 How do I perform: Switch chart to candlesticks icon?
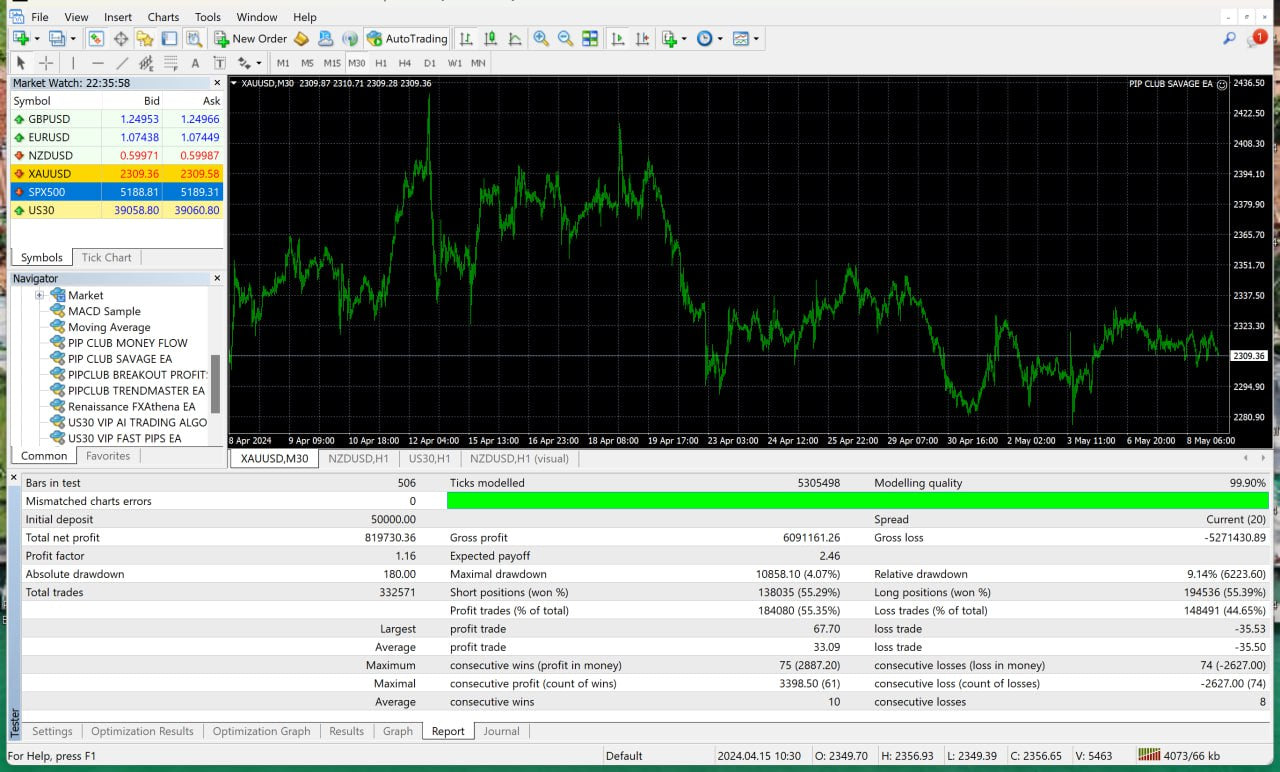490,39
